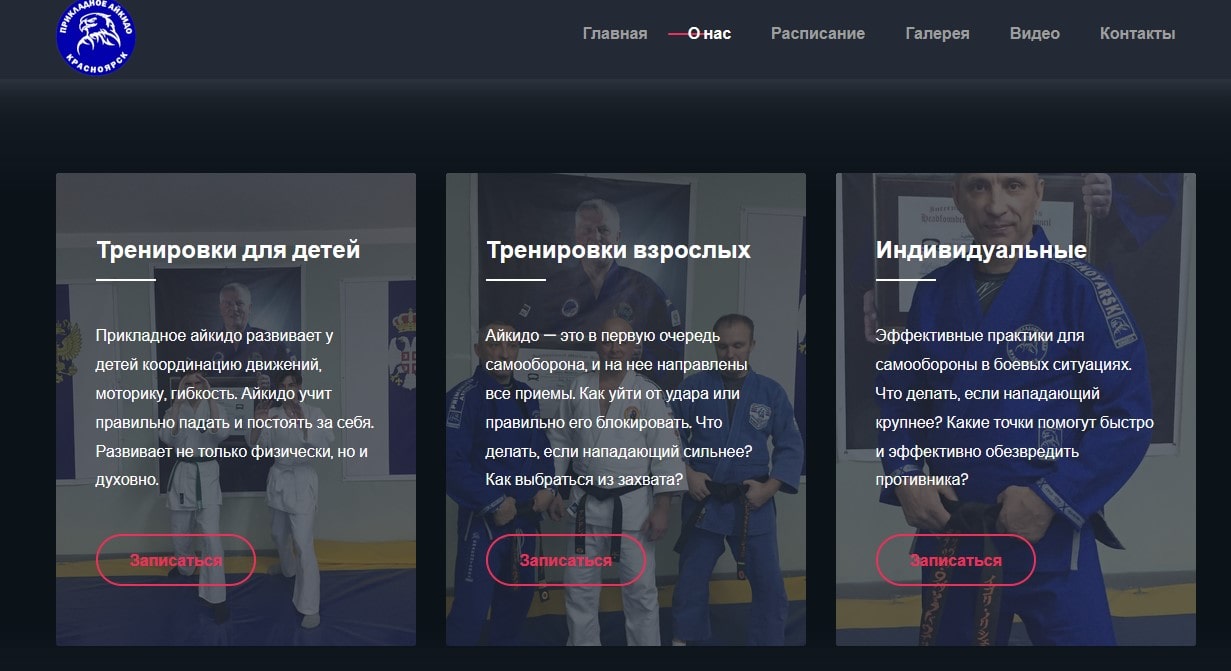Click the Тренировки взрослых heading

[618, 249]
